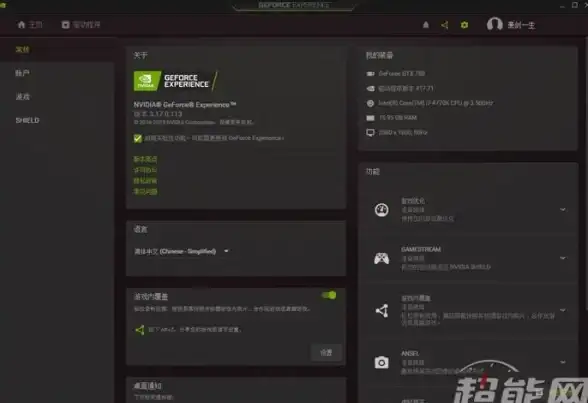588x403 pixels.
Task: Open the user profile avatar
Action: [494, 25]
